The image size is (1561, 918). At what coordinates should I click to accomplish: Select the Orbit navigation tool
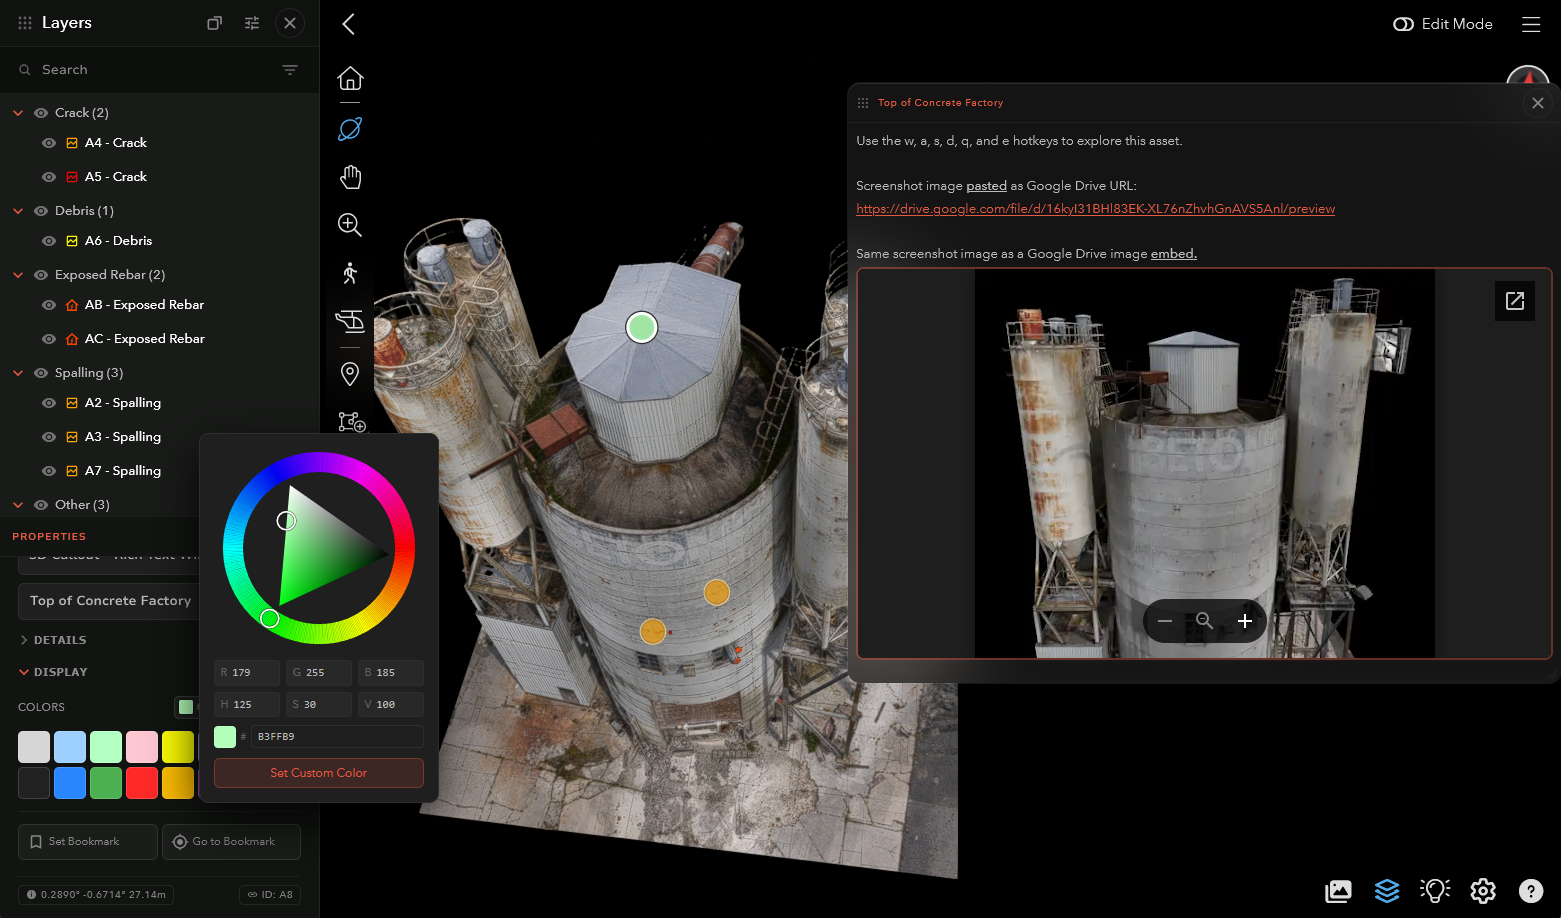[350, 129]
